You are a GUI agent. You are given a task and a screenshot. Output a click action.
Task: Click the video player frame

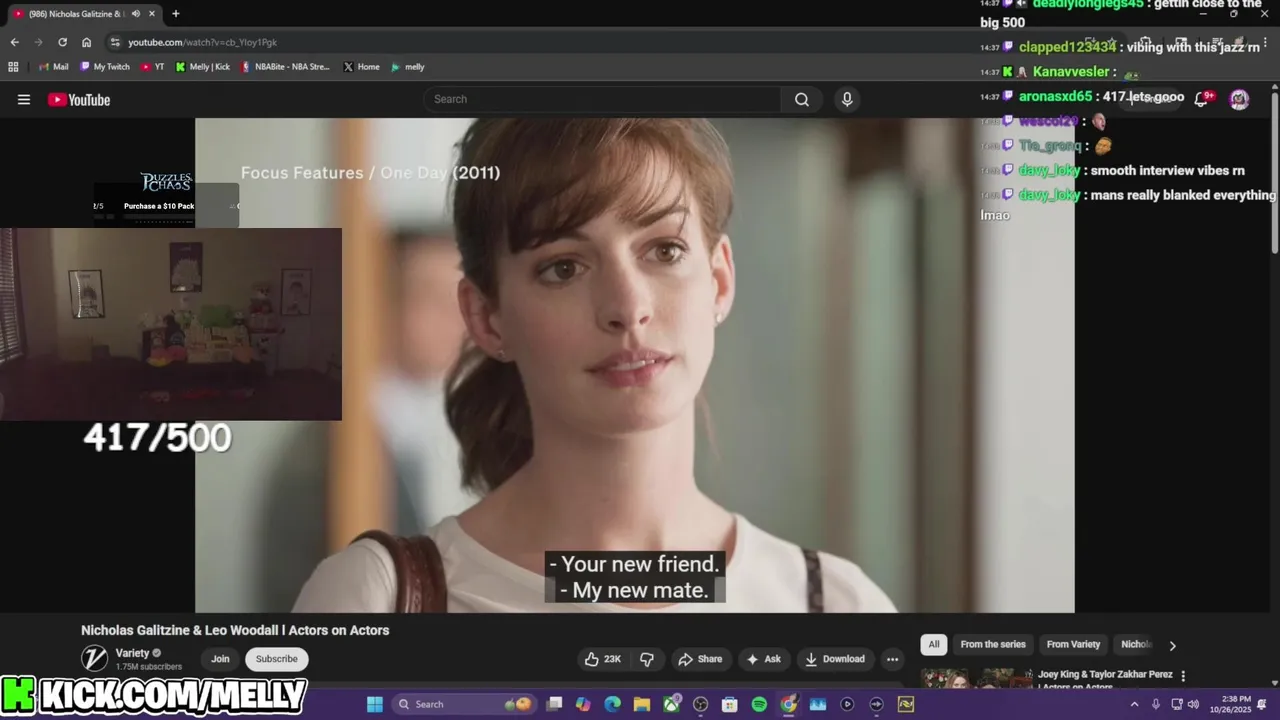tap(634, 365)
